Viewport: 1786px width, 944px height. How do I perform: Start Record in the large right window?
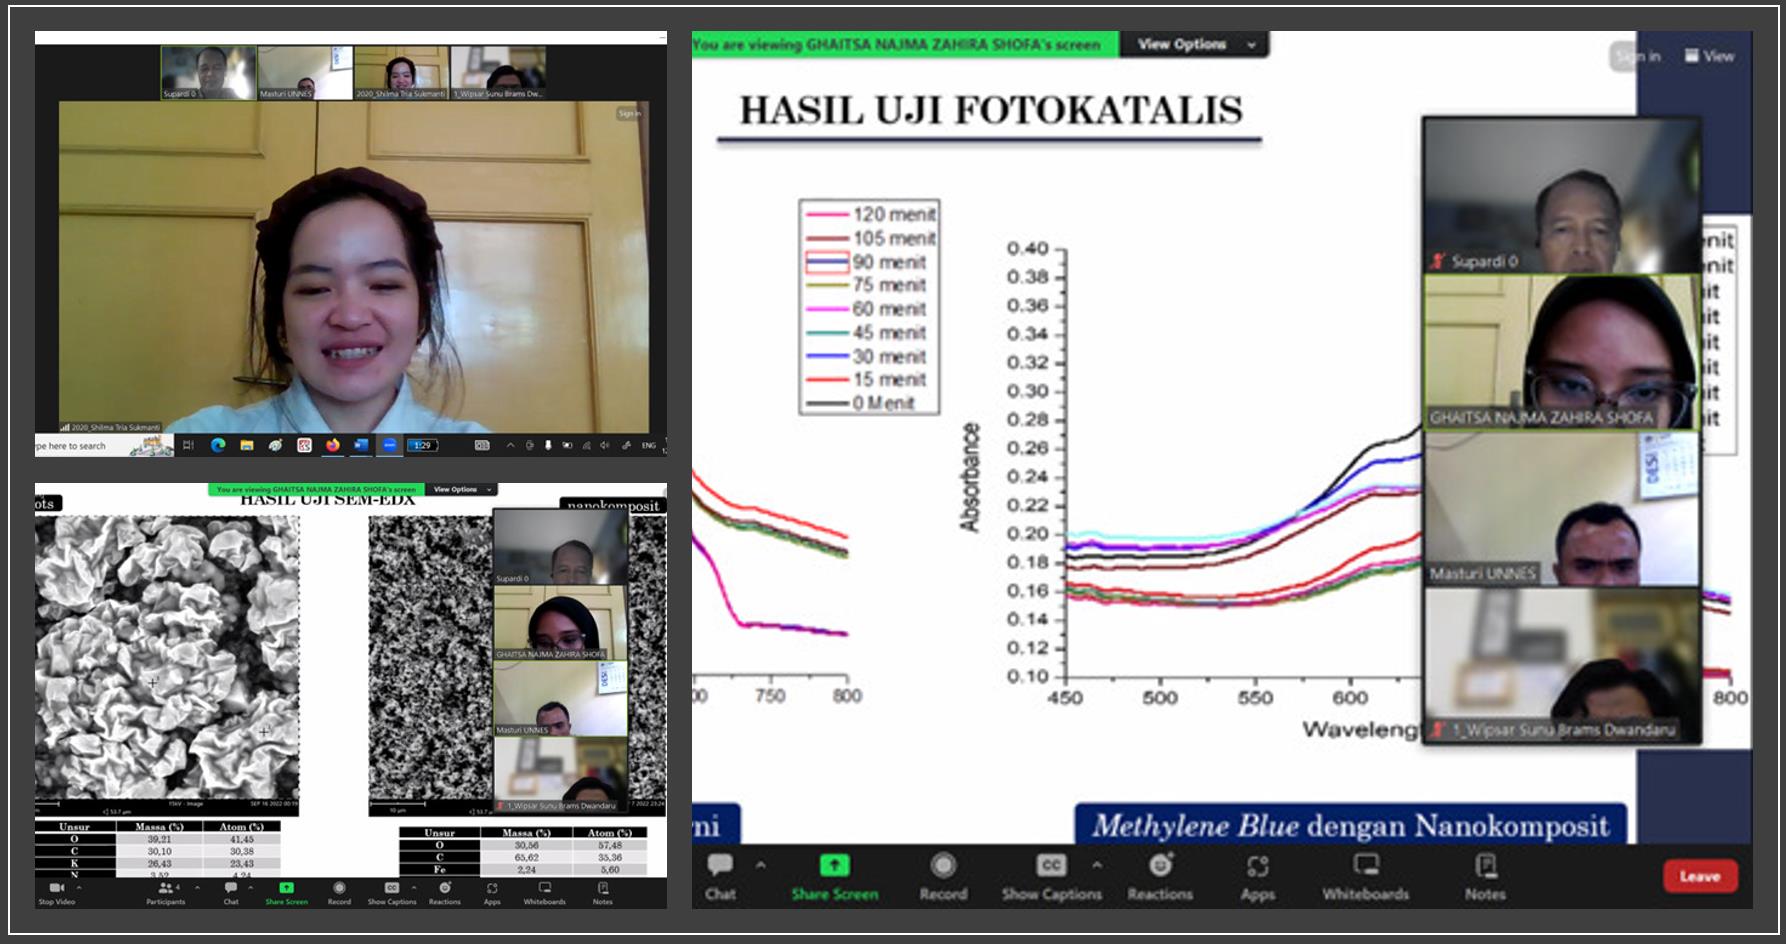coord(943,875)
